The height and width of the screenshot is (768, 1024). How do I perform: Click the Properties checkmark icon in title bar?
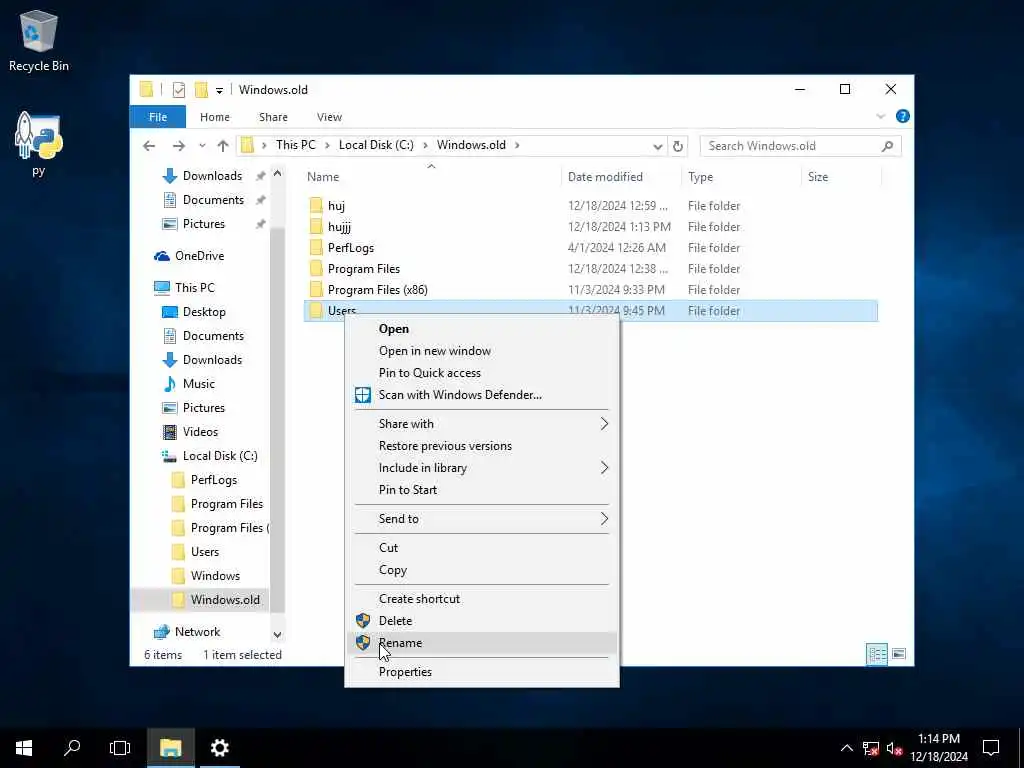178,89
